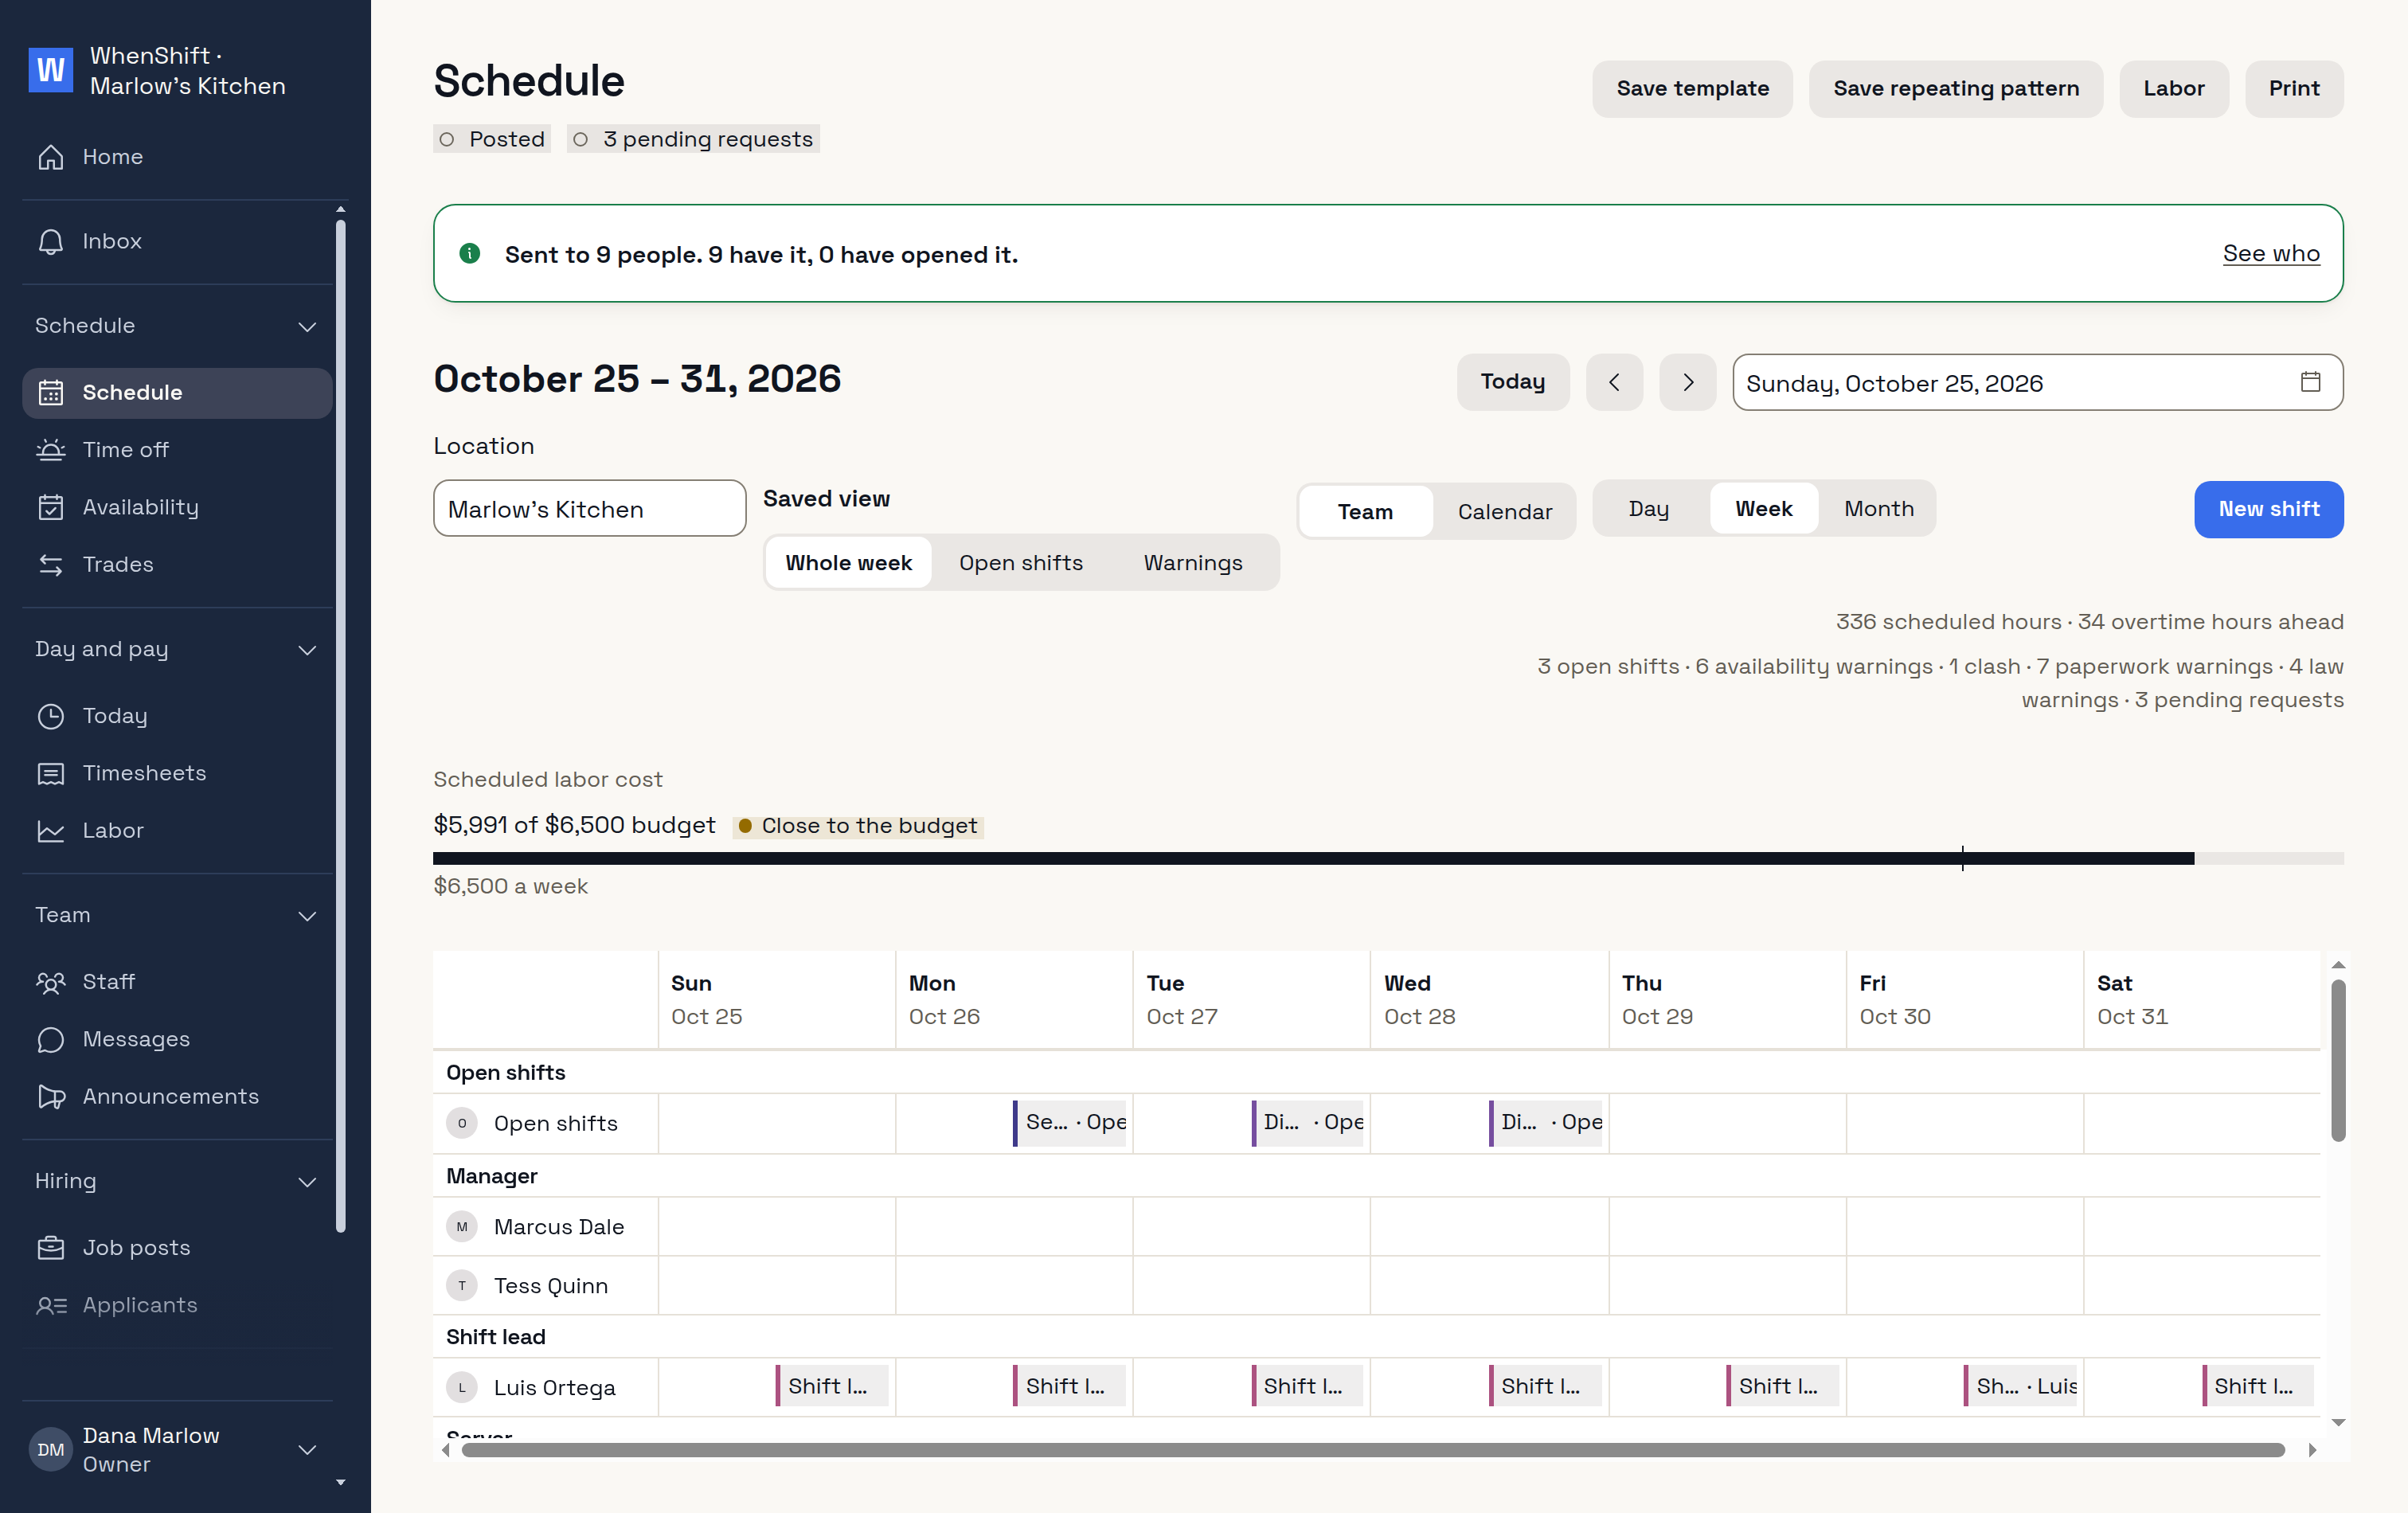Switch to Team view toggle

(1365, 512)
